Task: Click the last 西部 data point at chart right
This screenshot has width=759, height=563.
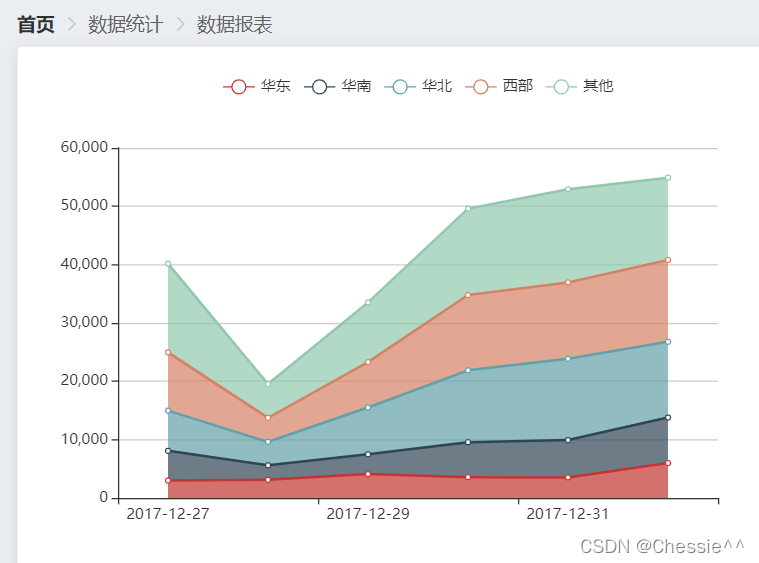Action: click(x=668, y=260)
